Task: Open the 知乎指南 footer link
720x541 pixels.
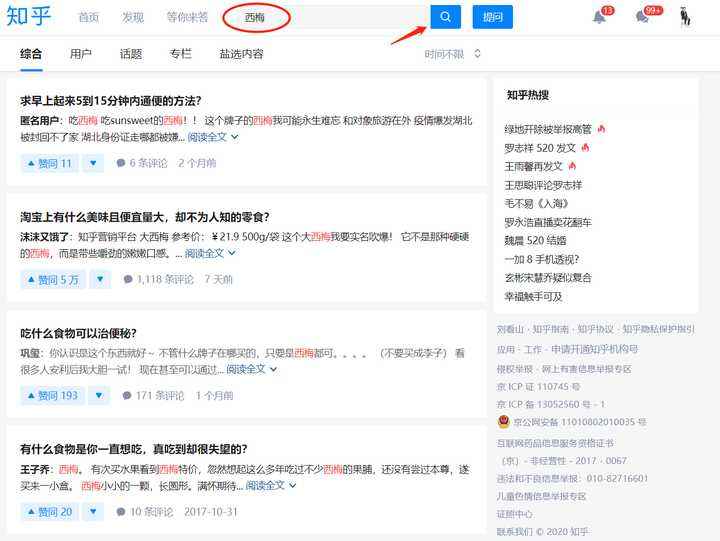Action: pyautogui.click(x=550, y=329)
